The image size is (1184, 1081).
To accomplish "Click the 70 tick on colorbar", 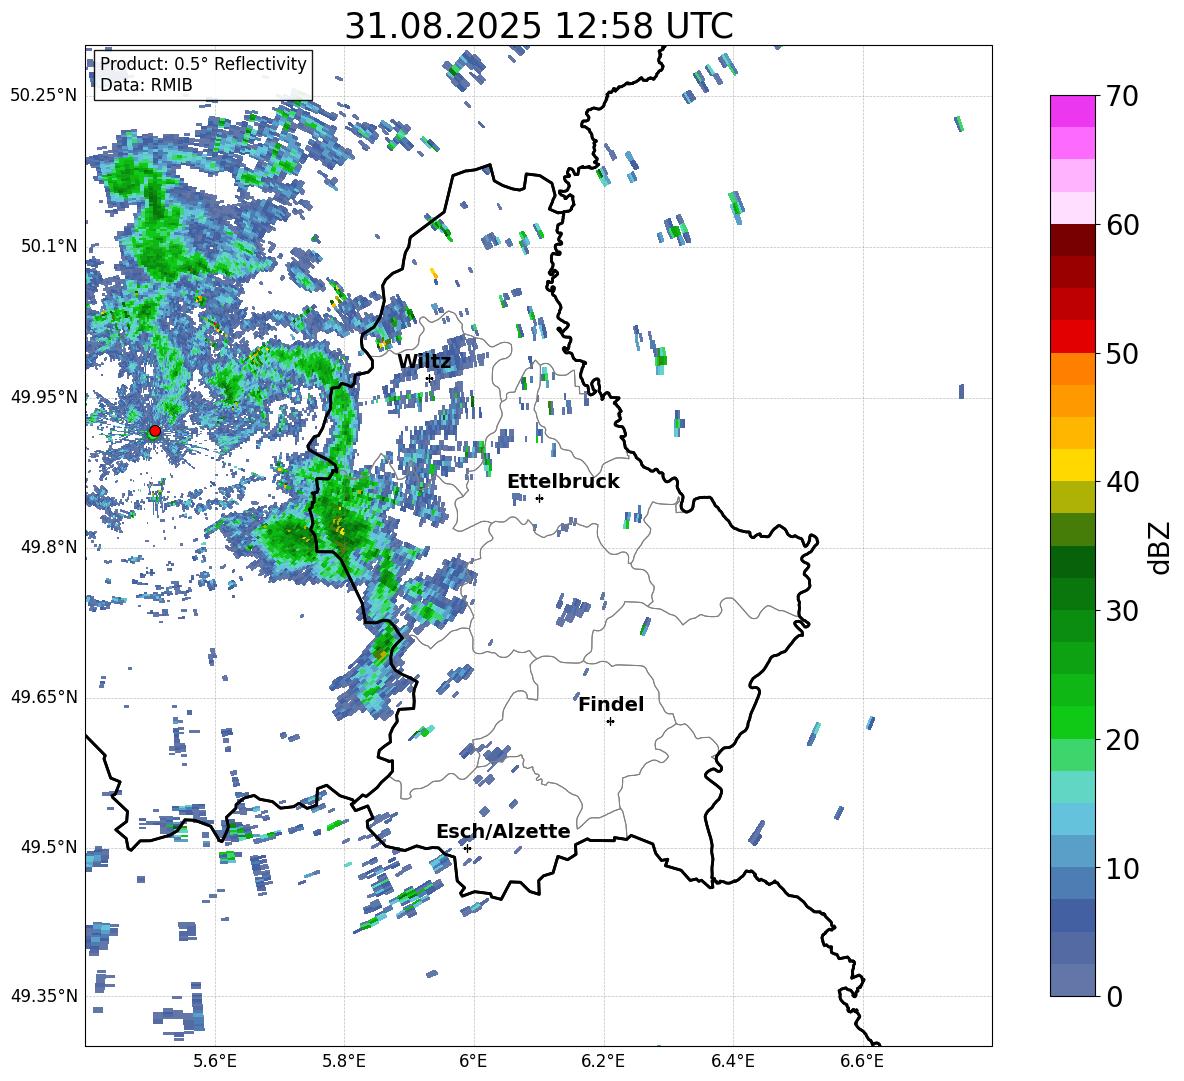I will [1122, 97].
